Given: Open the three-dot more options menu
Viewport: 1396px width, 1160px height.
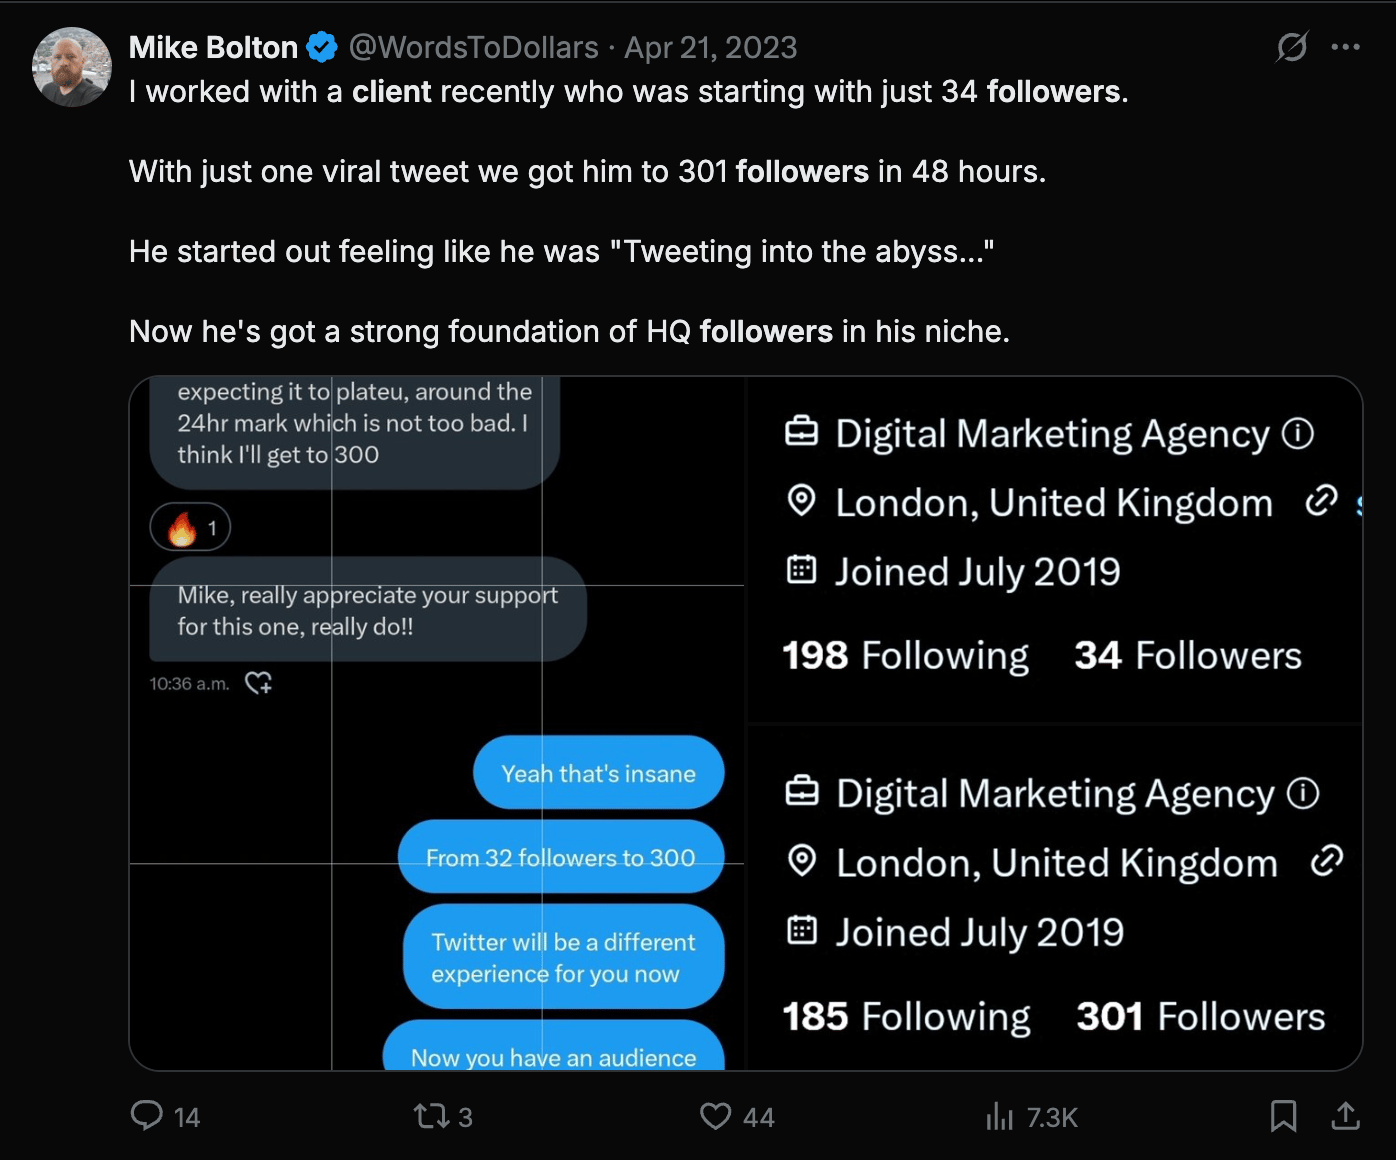Looking at the screenshot, I should point(1346,47).
